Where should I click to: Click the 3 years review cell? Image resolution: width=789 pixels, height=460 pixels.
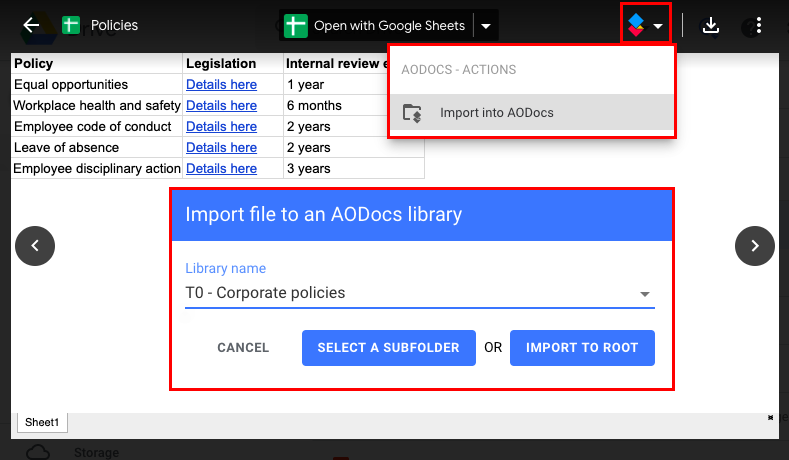(x=354, y=169)
